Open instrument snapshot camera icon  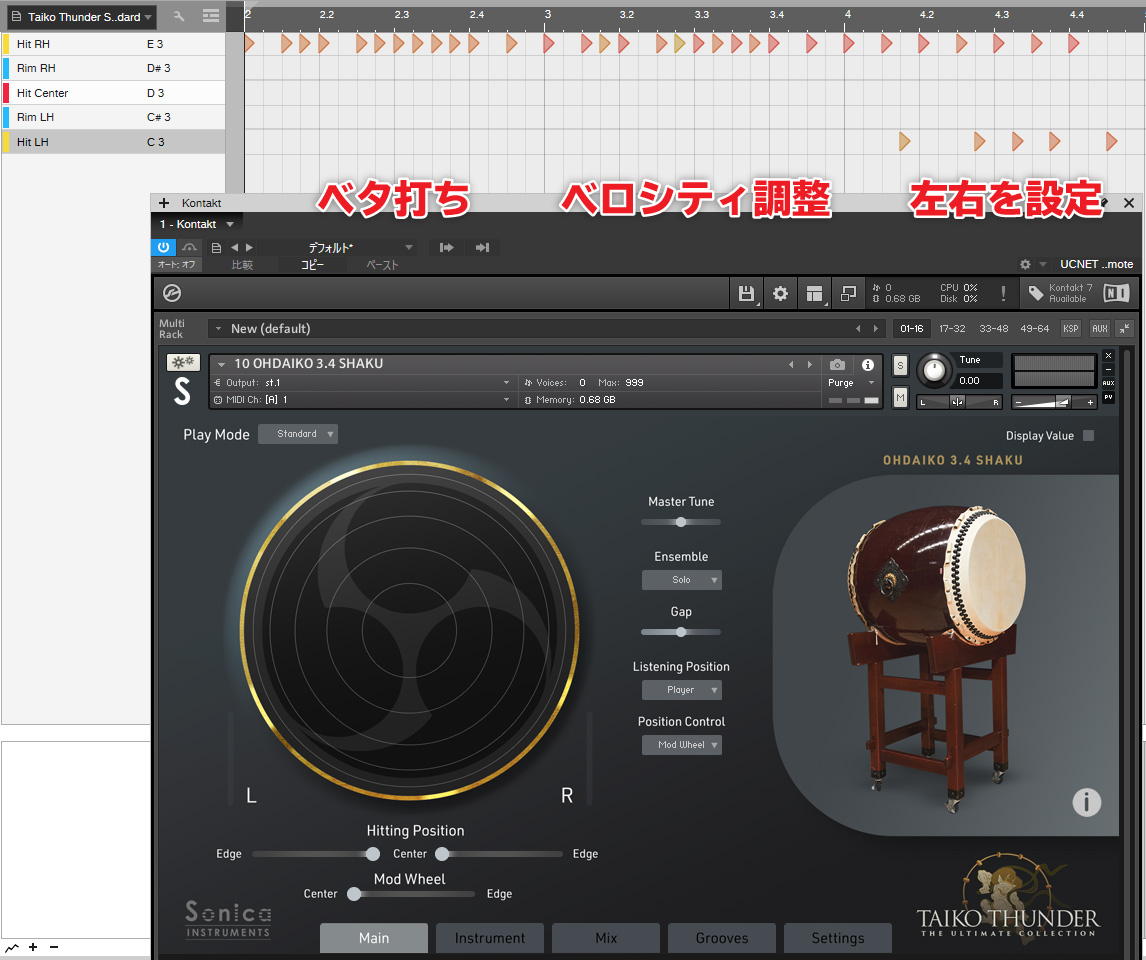click(x=838, y=364)
